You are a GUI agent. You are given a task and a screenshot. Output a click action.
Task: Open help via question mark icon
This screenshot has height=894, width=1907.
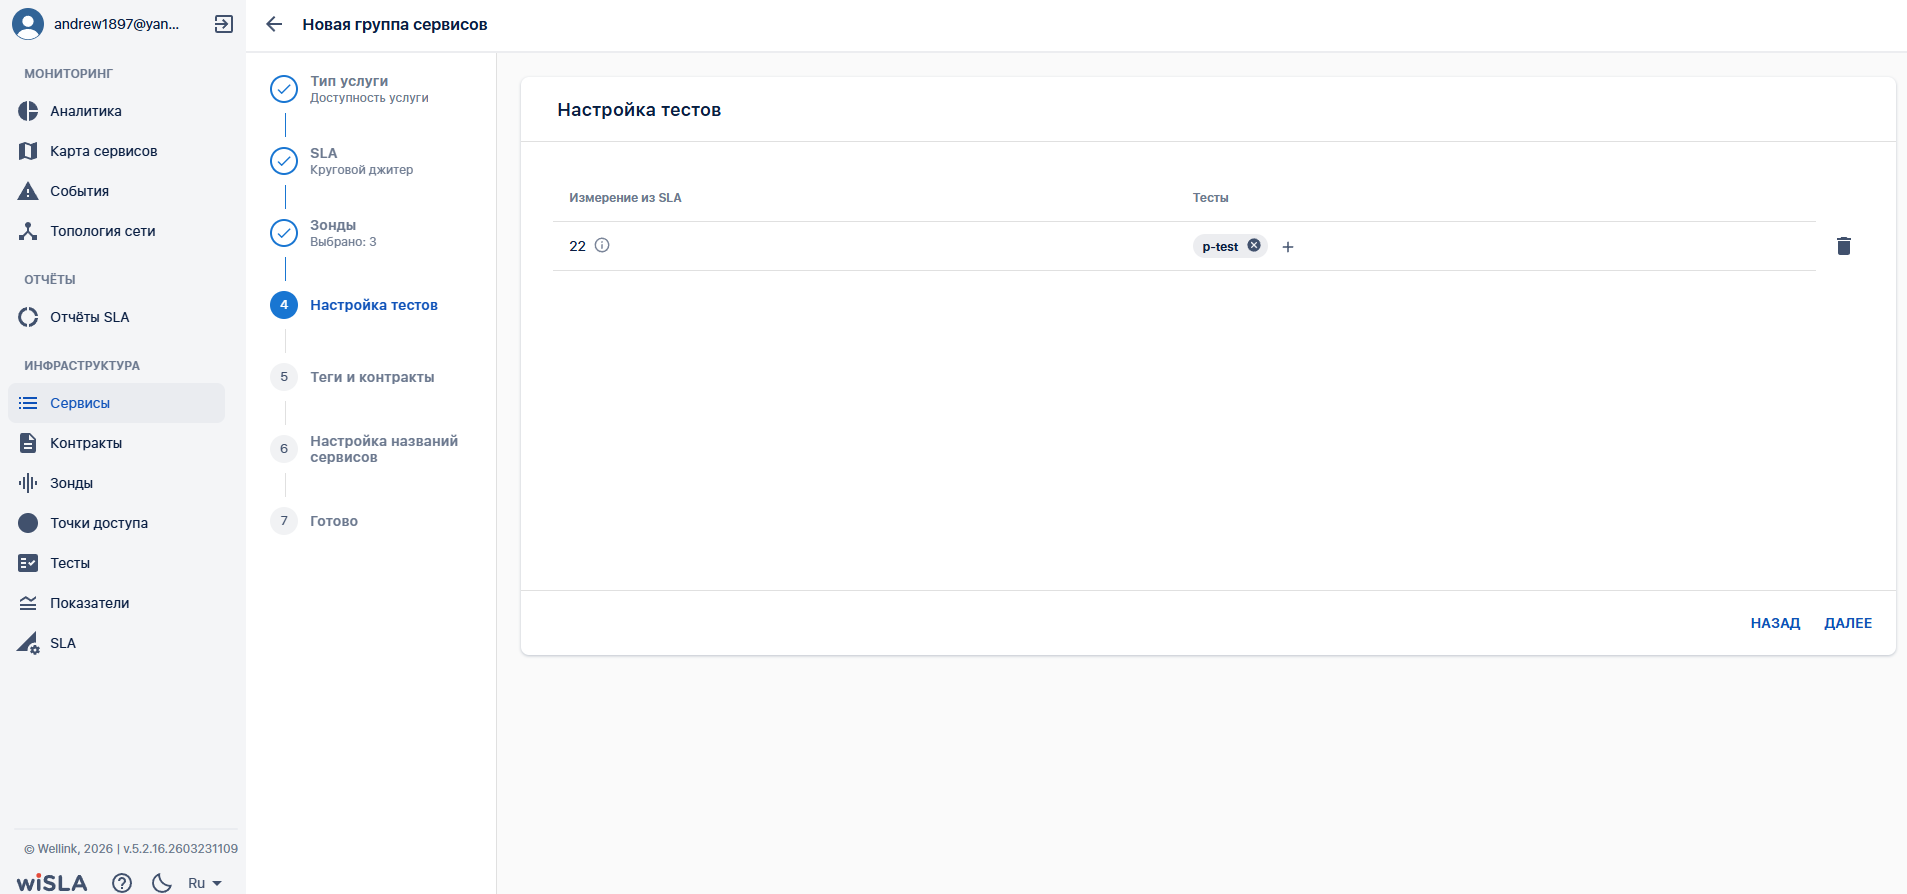point(122,882)
